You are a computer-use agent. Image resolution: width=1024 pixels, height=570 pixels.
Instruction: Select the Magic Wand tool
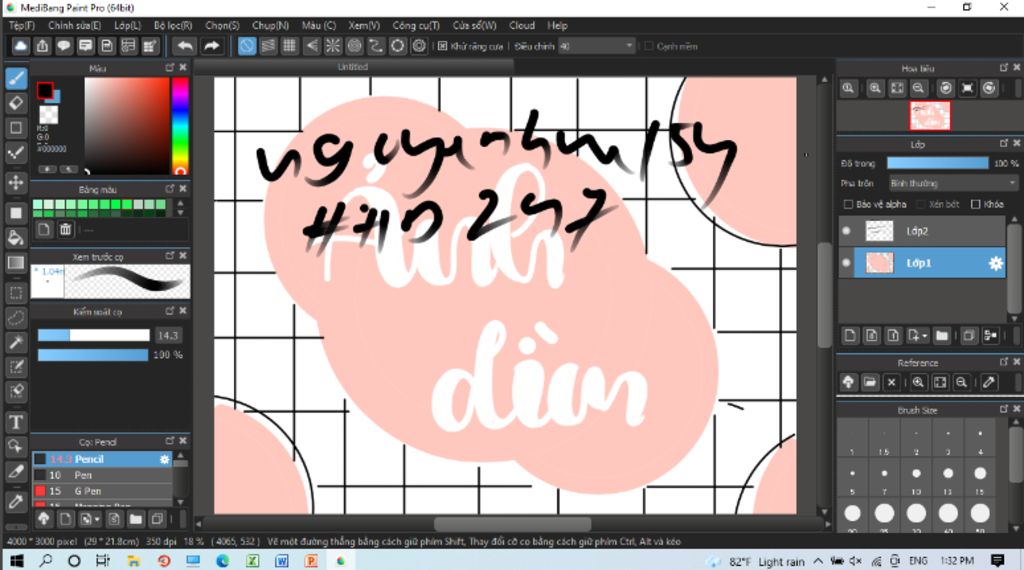point(16,342)
